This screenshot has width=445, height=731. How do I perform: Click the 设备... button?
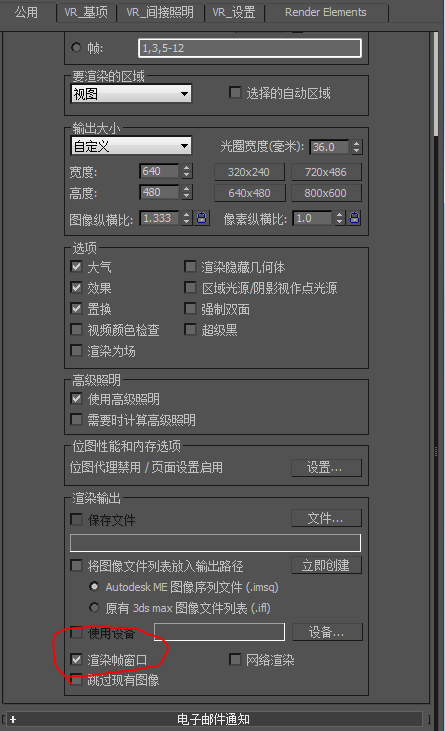[327, 632]
